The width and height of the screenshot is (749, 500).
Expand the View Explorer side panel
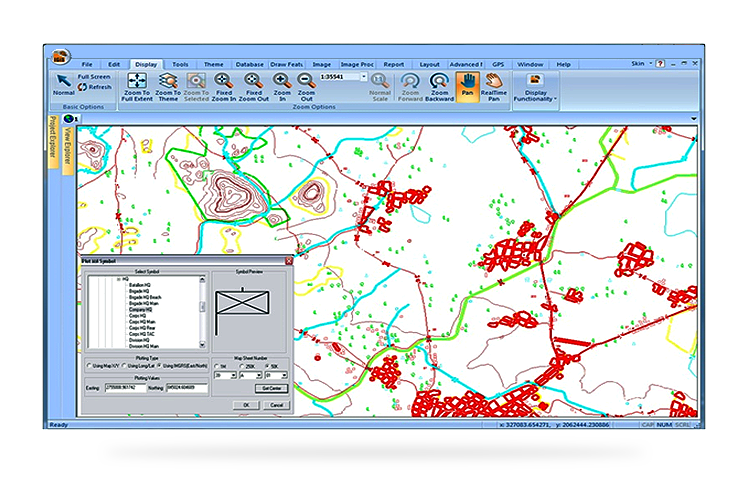(67, 150)
